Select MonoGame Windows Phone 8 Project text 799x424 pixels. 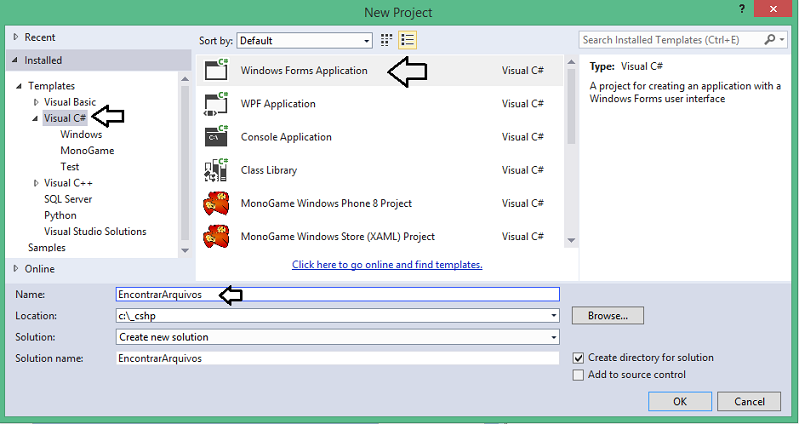click(326, 203)
